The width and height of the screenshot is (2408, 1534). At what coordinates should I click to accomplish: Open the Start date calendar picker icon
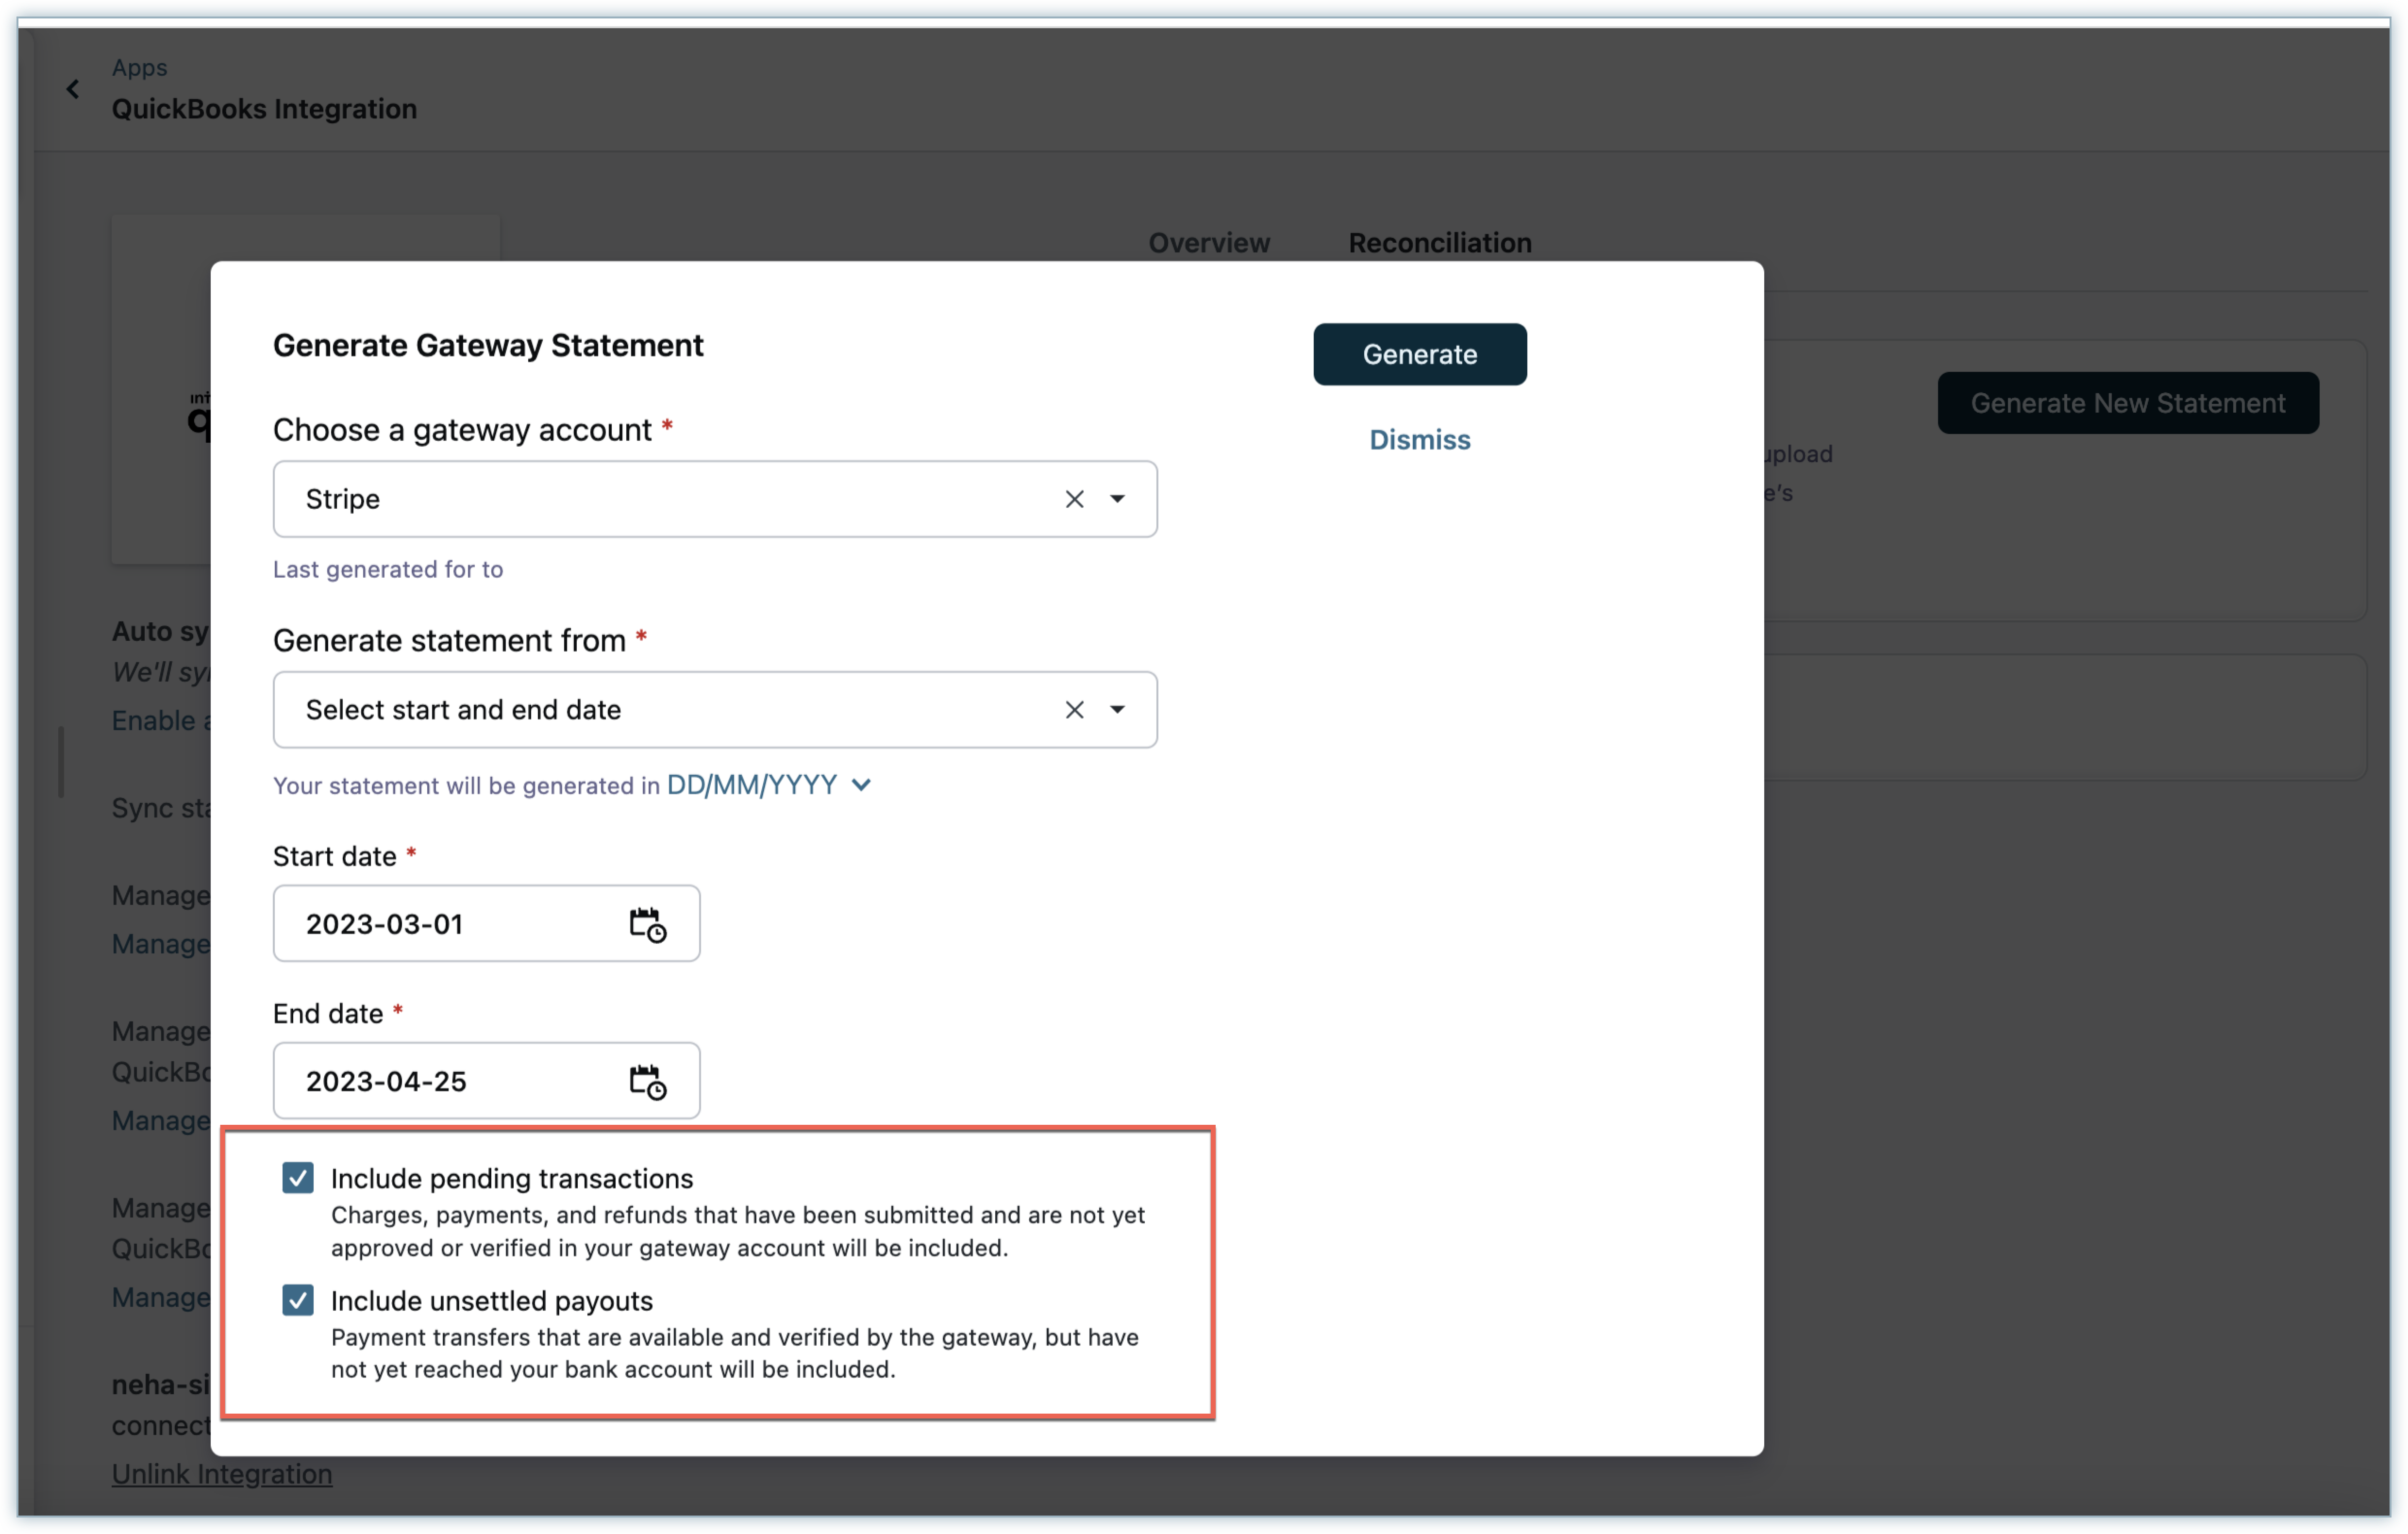(647, 925)
